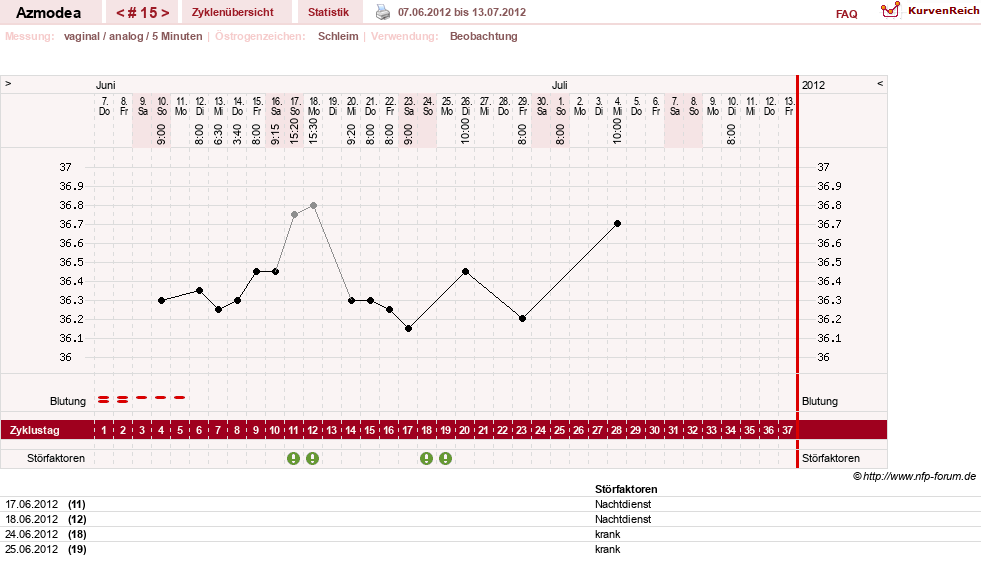Click the Störfaktor icon on cycle day 18
The height and width of the screenshot is (588, 981).
click(x=426, y=459)
